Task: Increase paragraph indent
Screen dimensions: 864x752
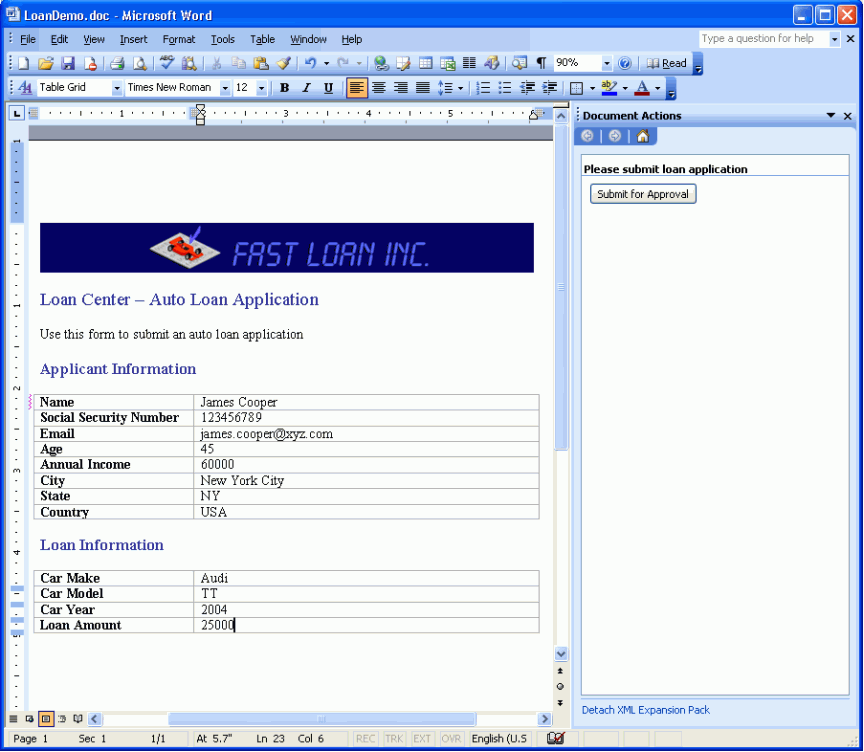Action: tap(549, 88)
